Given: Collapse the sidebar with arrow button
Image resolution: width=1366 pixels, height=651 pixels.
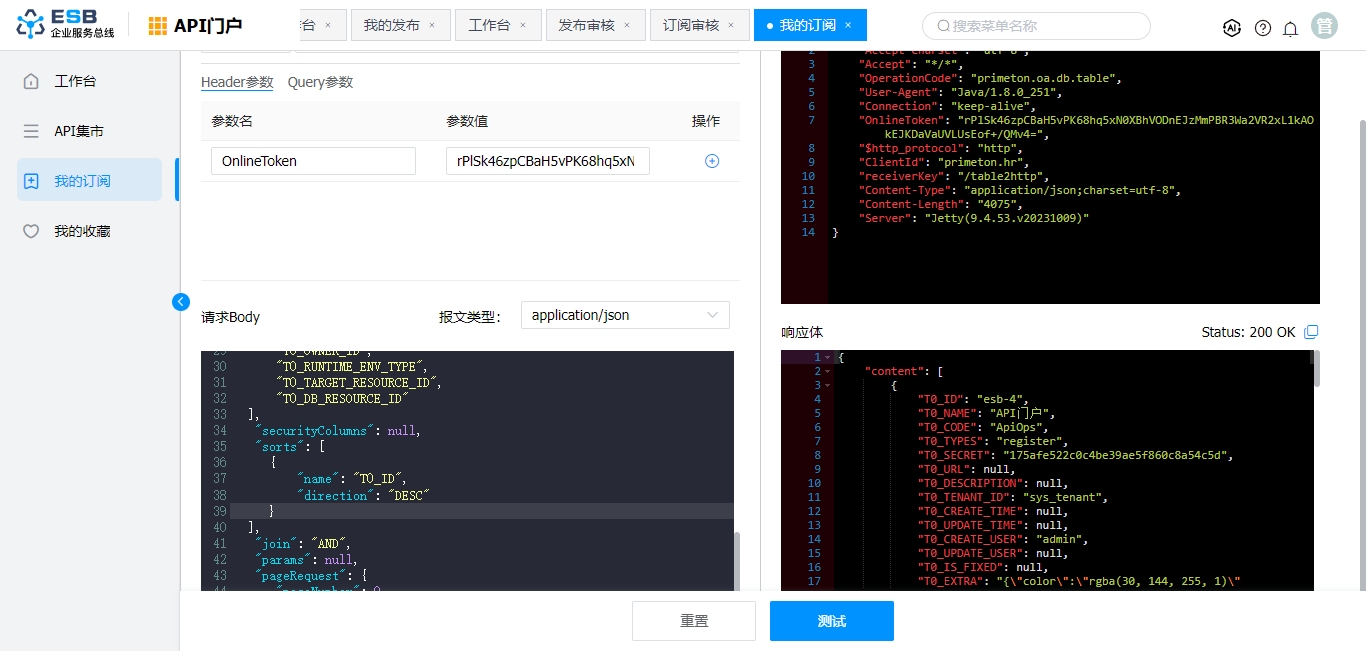Looking at the screenshot, I should coord(181,301).
